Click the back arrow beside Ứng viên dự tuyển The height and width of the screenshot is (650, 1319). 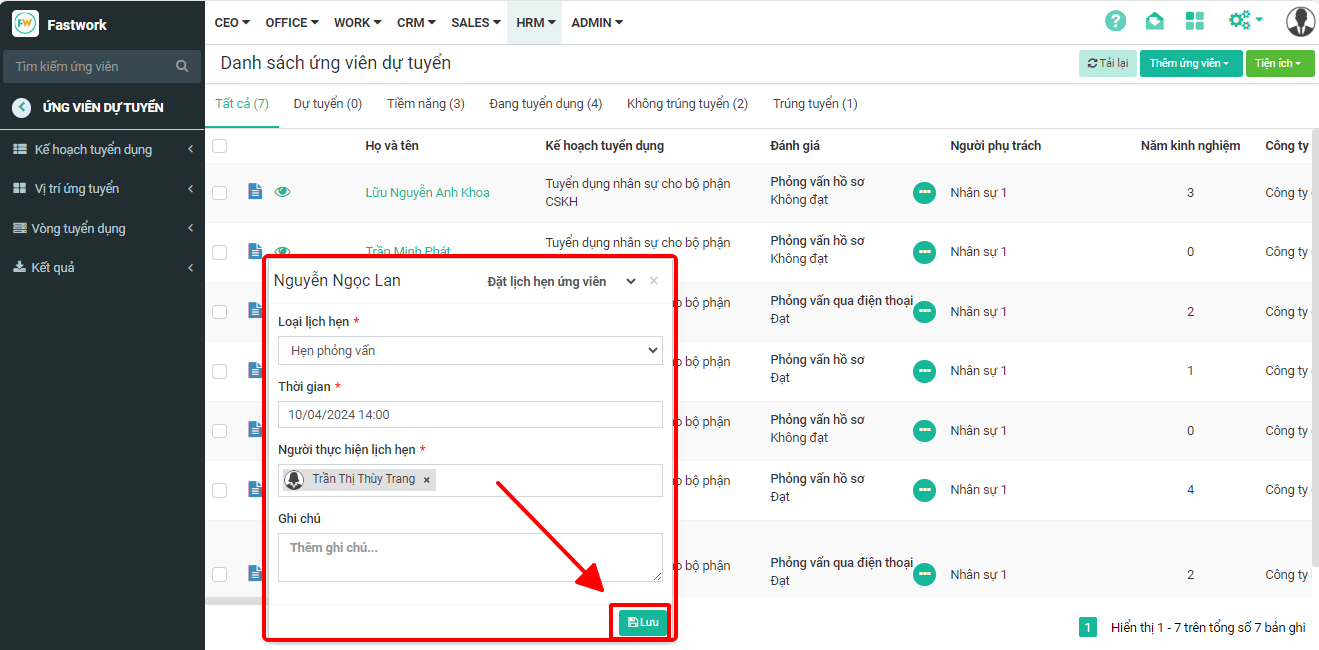click(x=21, y=108)
